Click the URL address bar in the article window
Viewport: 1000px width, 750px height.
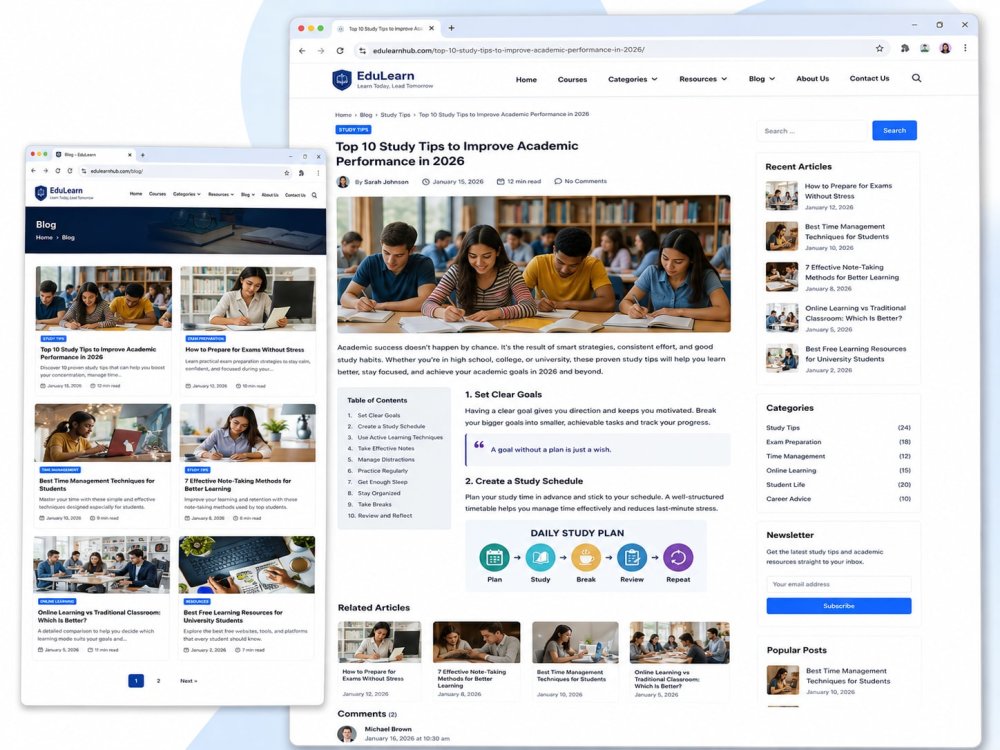pyautogui.click(x=622, y=49)
